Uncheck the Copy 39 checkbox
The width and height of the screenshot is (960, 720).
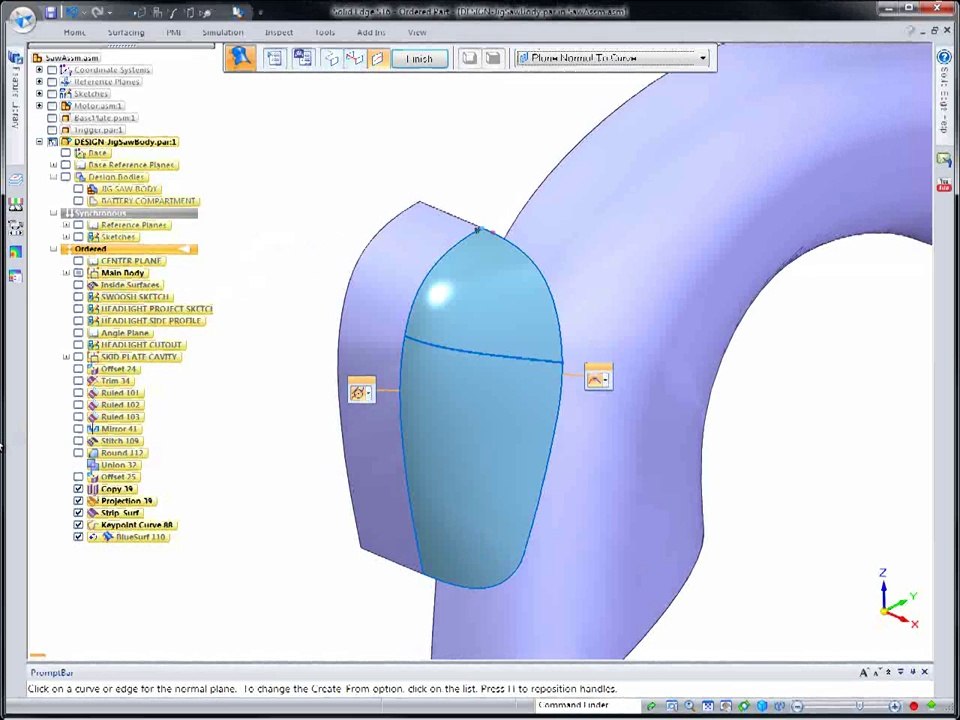pos(78,489)
